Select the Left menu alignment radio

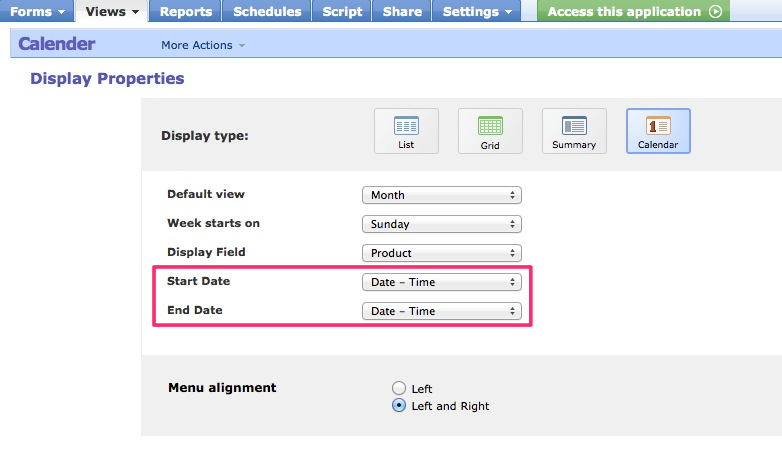400,388
